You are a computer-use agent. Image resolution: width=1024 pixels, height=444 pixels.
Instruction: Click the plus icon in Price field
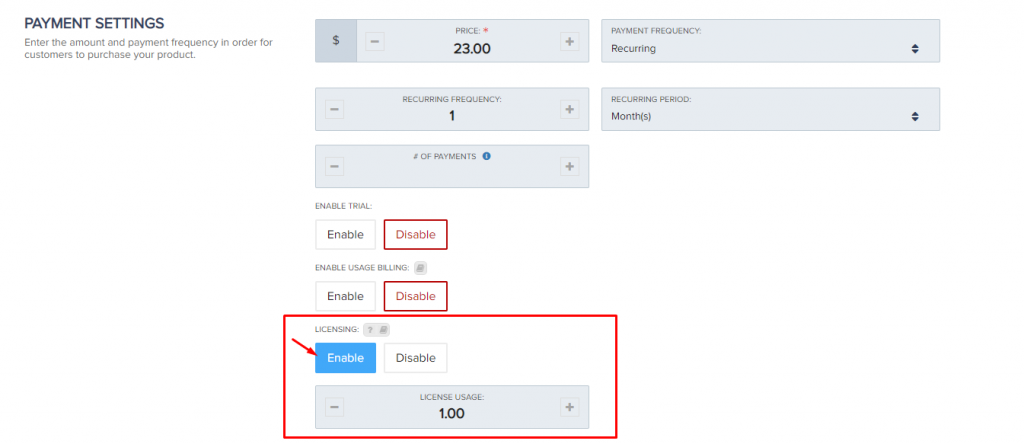[570, 41]
